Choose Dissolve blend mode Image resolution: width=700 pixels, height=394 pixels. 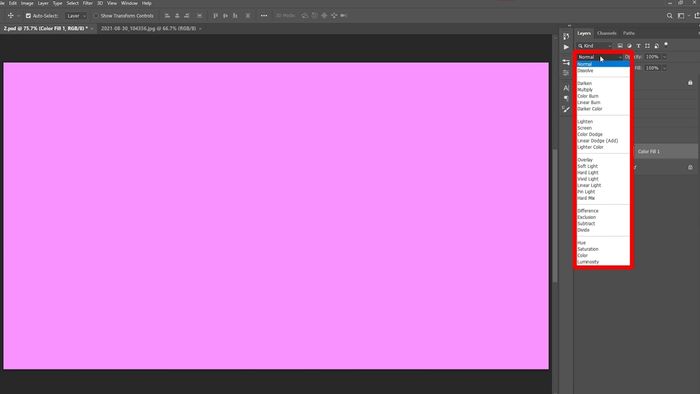point(603,71)
